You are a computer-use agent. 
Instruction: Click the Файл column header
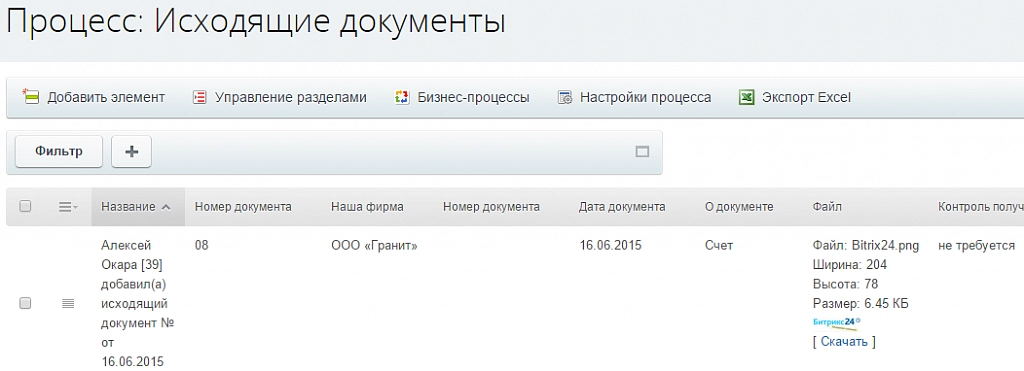pos(827,206)
